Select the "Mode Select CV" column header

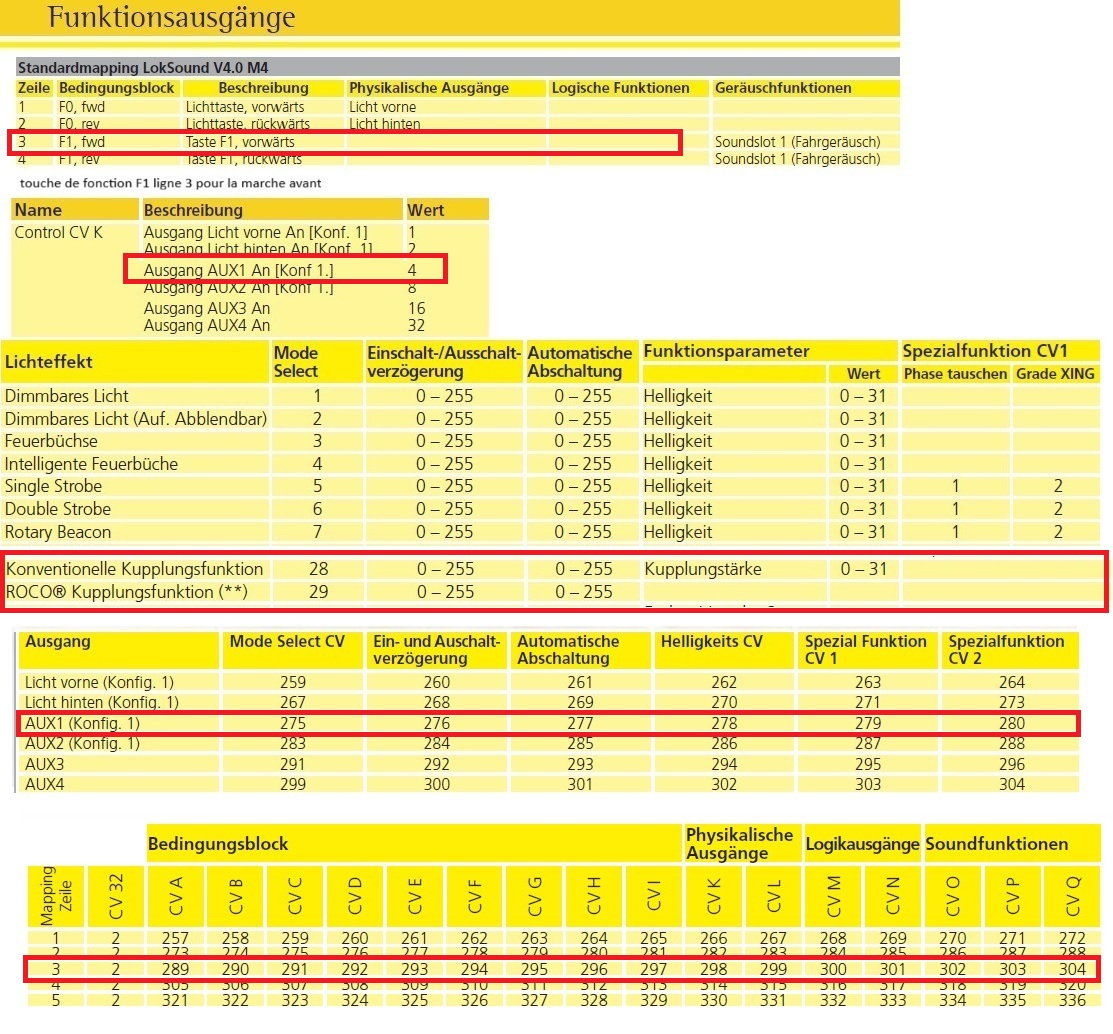tap(287, 642)
